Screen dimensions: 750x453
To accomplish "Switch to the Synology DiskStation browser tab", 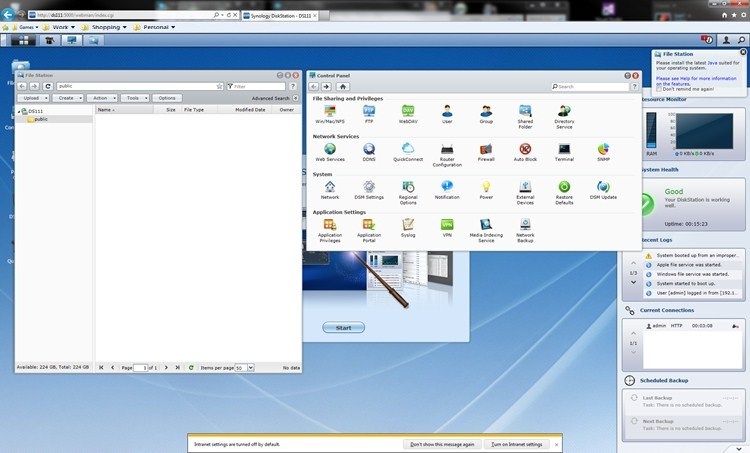I will pyautogui.click(x=280, y=15).
